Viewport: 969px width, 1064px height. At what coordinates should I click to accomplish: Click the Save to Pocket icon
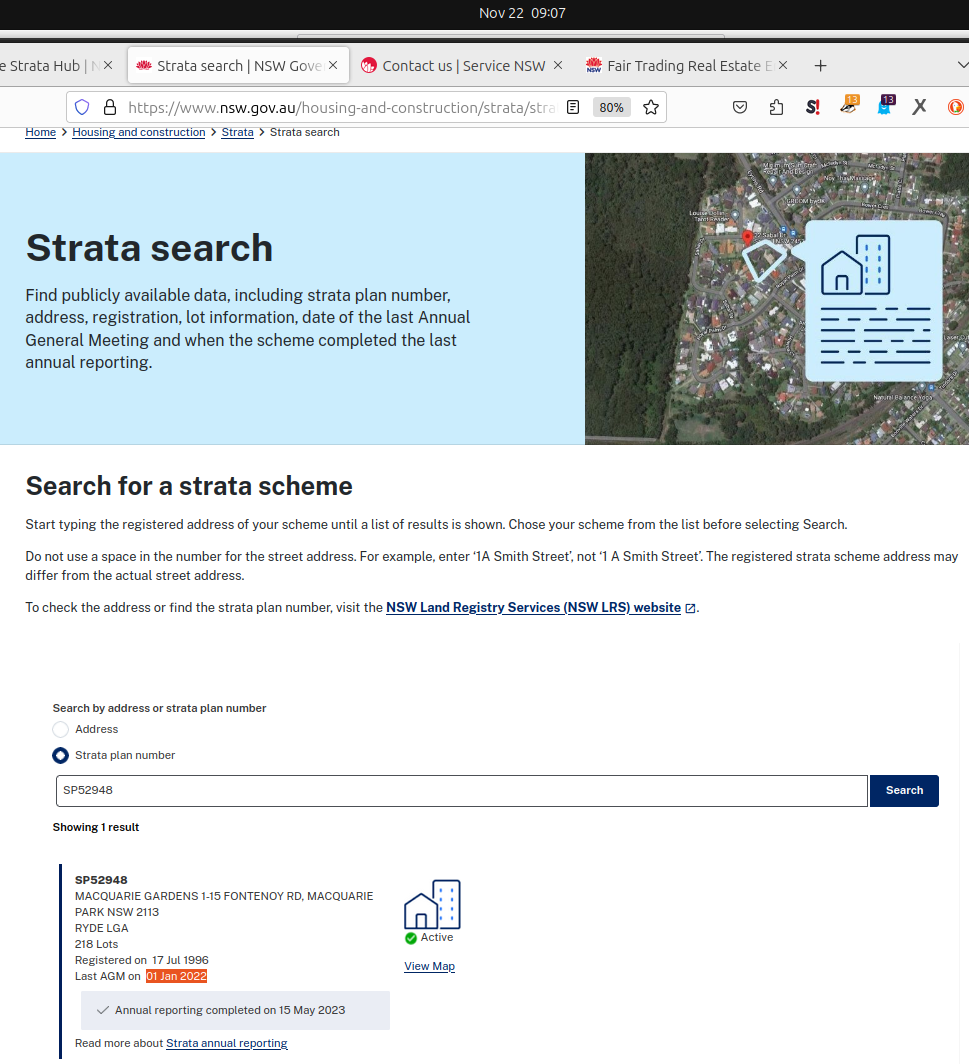(x=740, y=107)
